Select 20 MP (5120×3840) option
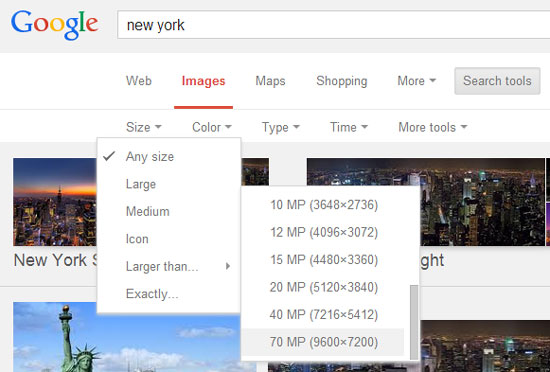The image size is (550, 372). [323, 287]
